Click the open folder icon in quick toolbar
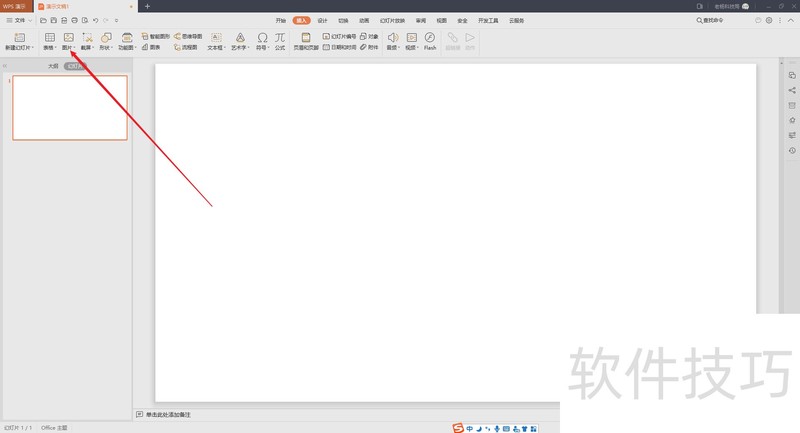The width and height of the screenshot is (800, 433). [43, 20]
